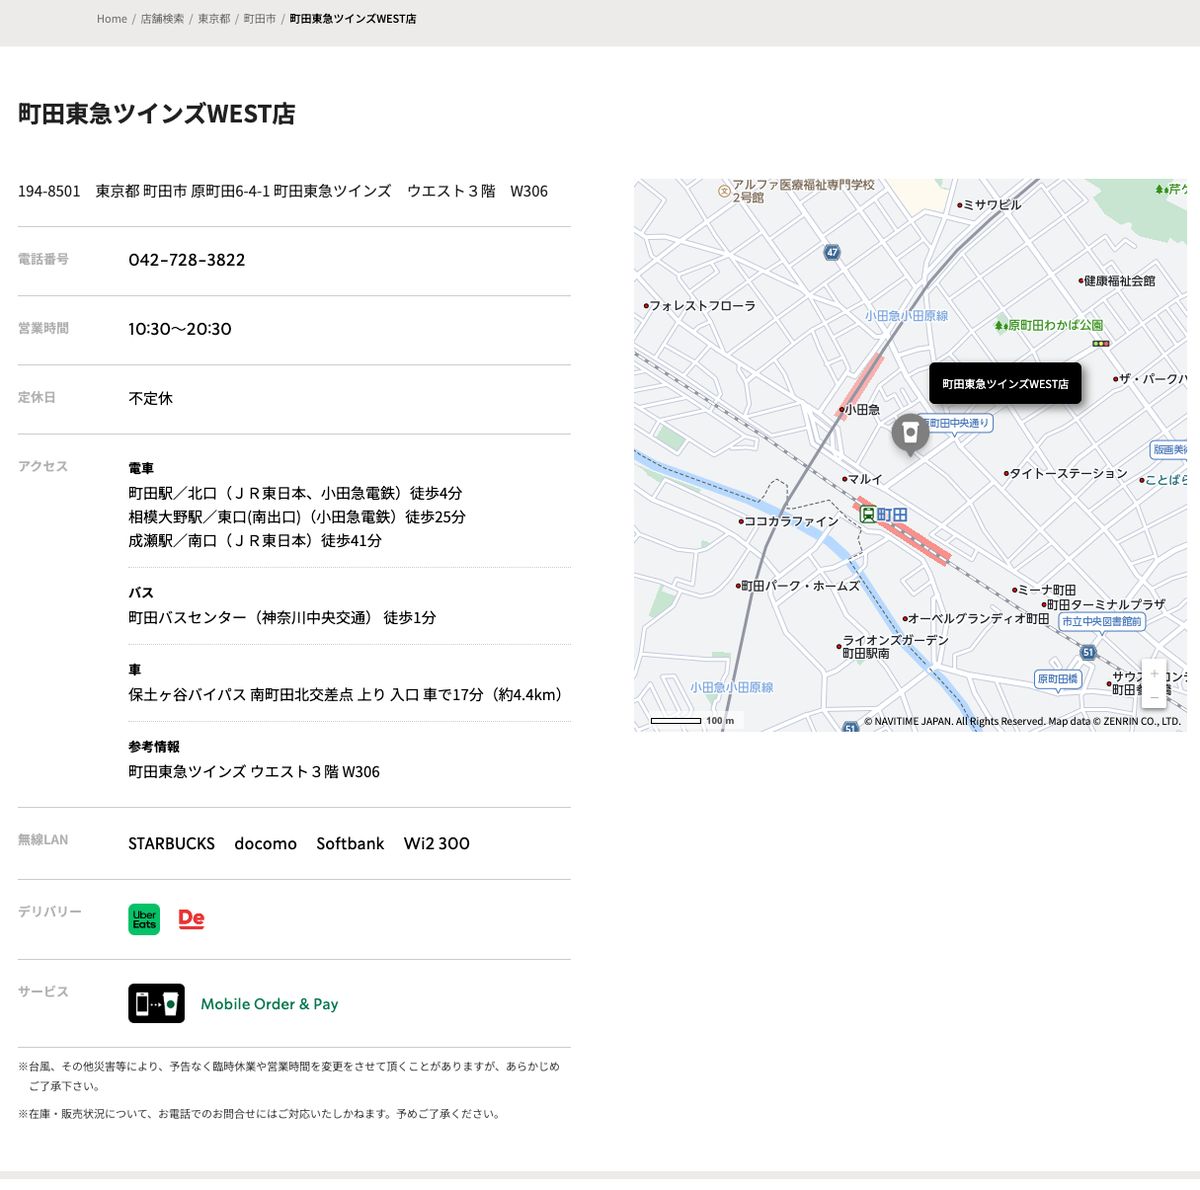This screenshot has height=1190, width=1200.
Task: Click 相模大野駅／東口 access line
Action: coord(297,517)
